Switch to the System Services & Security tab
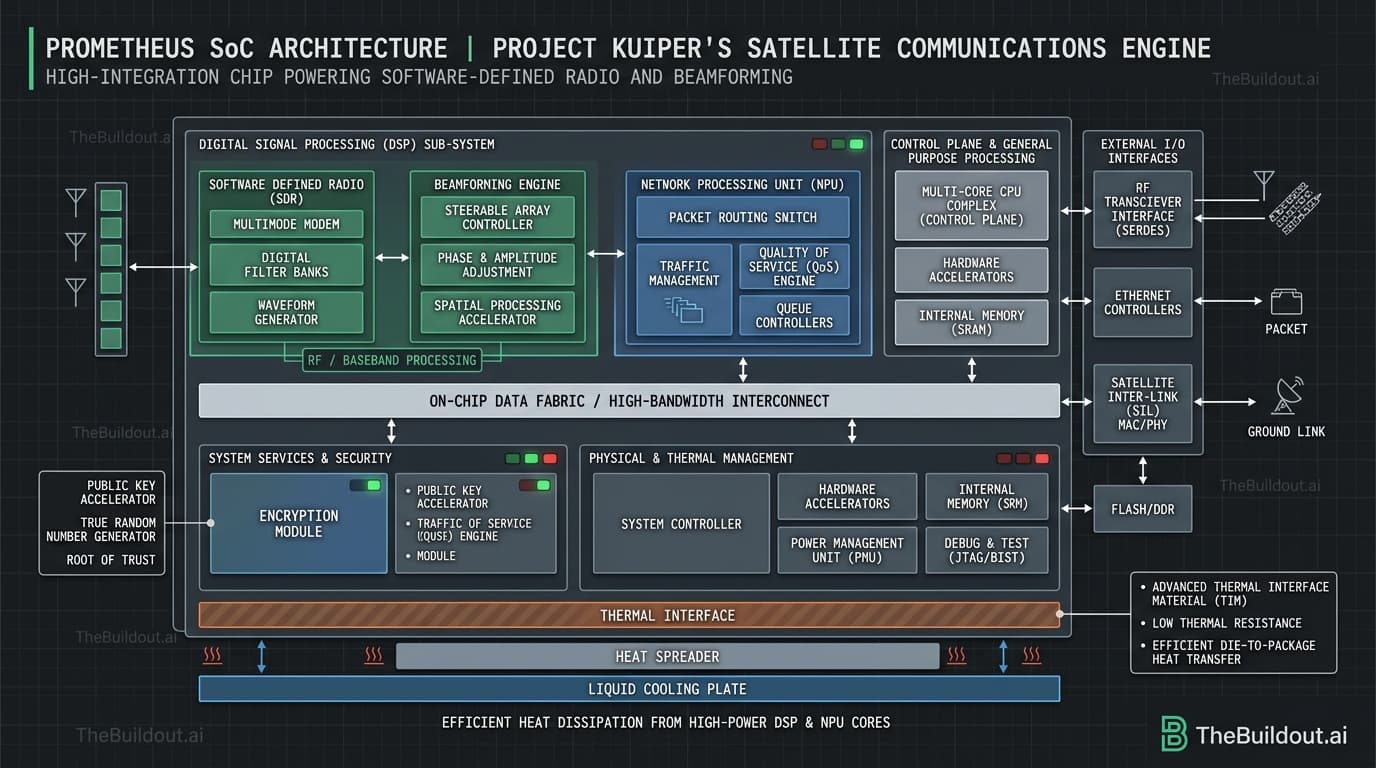1376x768 pixels. point(299,458)
